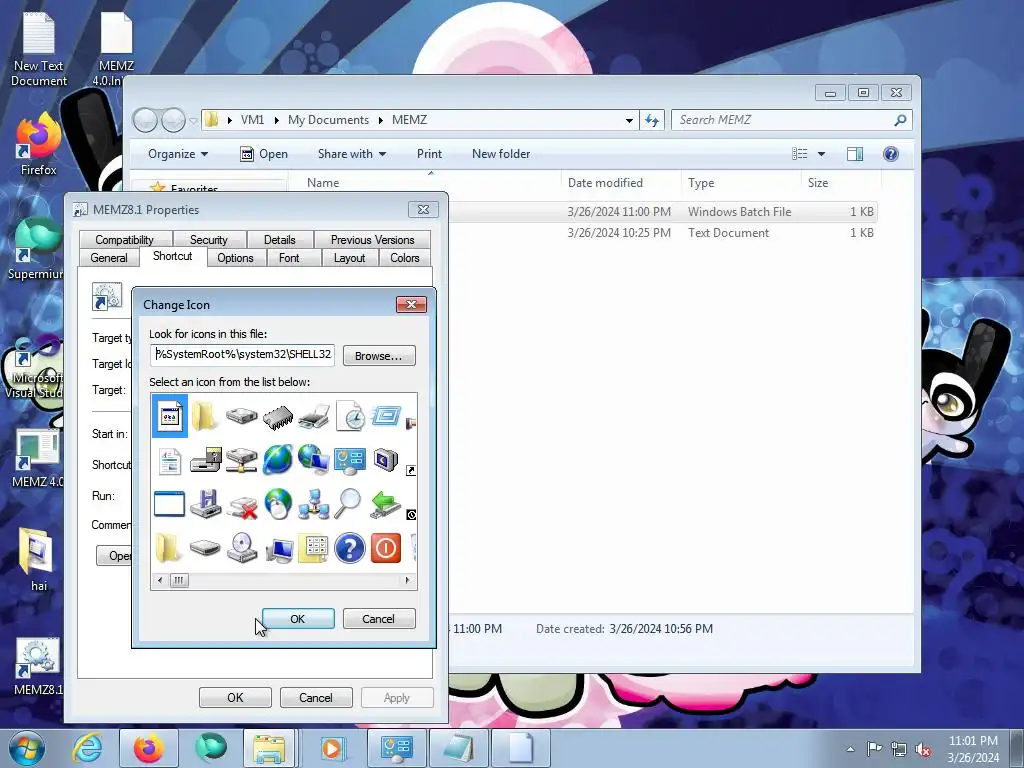Open the Layout tab
The height and width of the screenshot is (768, 1024).
tap(349, 258)
